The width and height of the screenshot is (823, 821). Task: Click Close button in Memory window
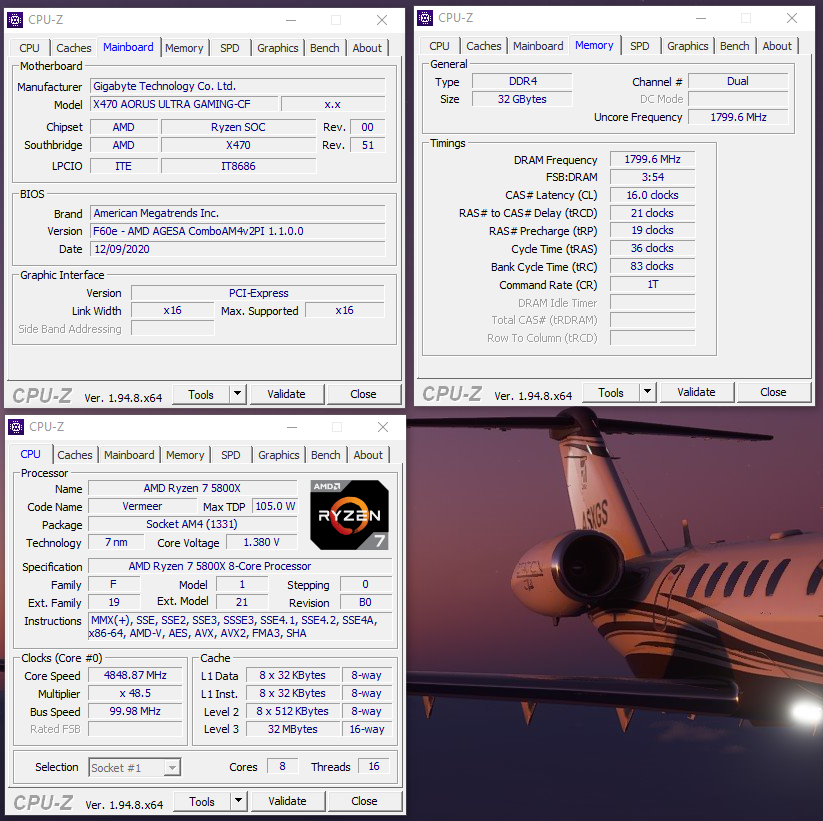(774, 392)
